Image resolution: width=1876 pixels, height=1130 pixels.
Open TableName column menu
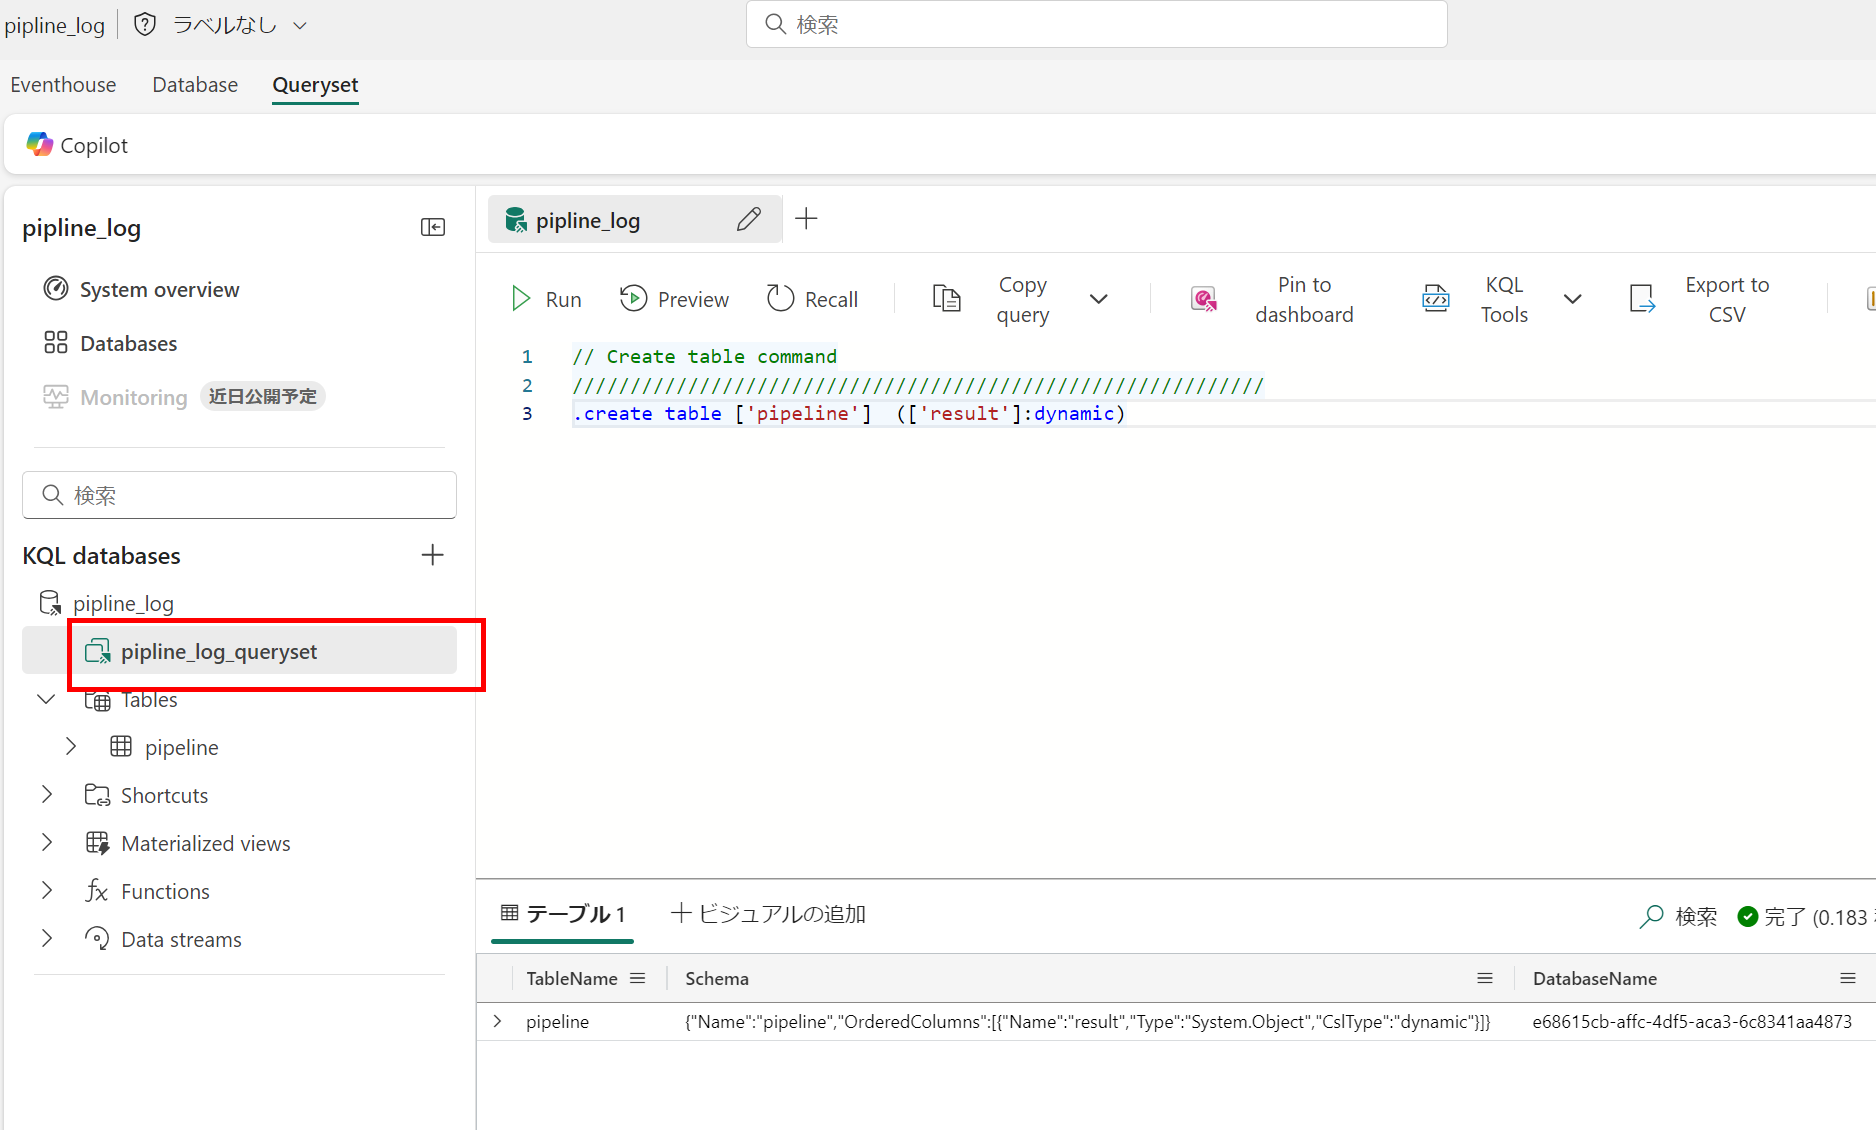click(638, 978)
